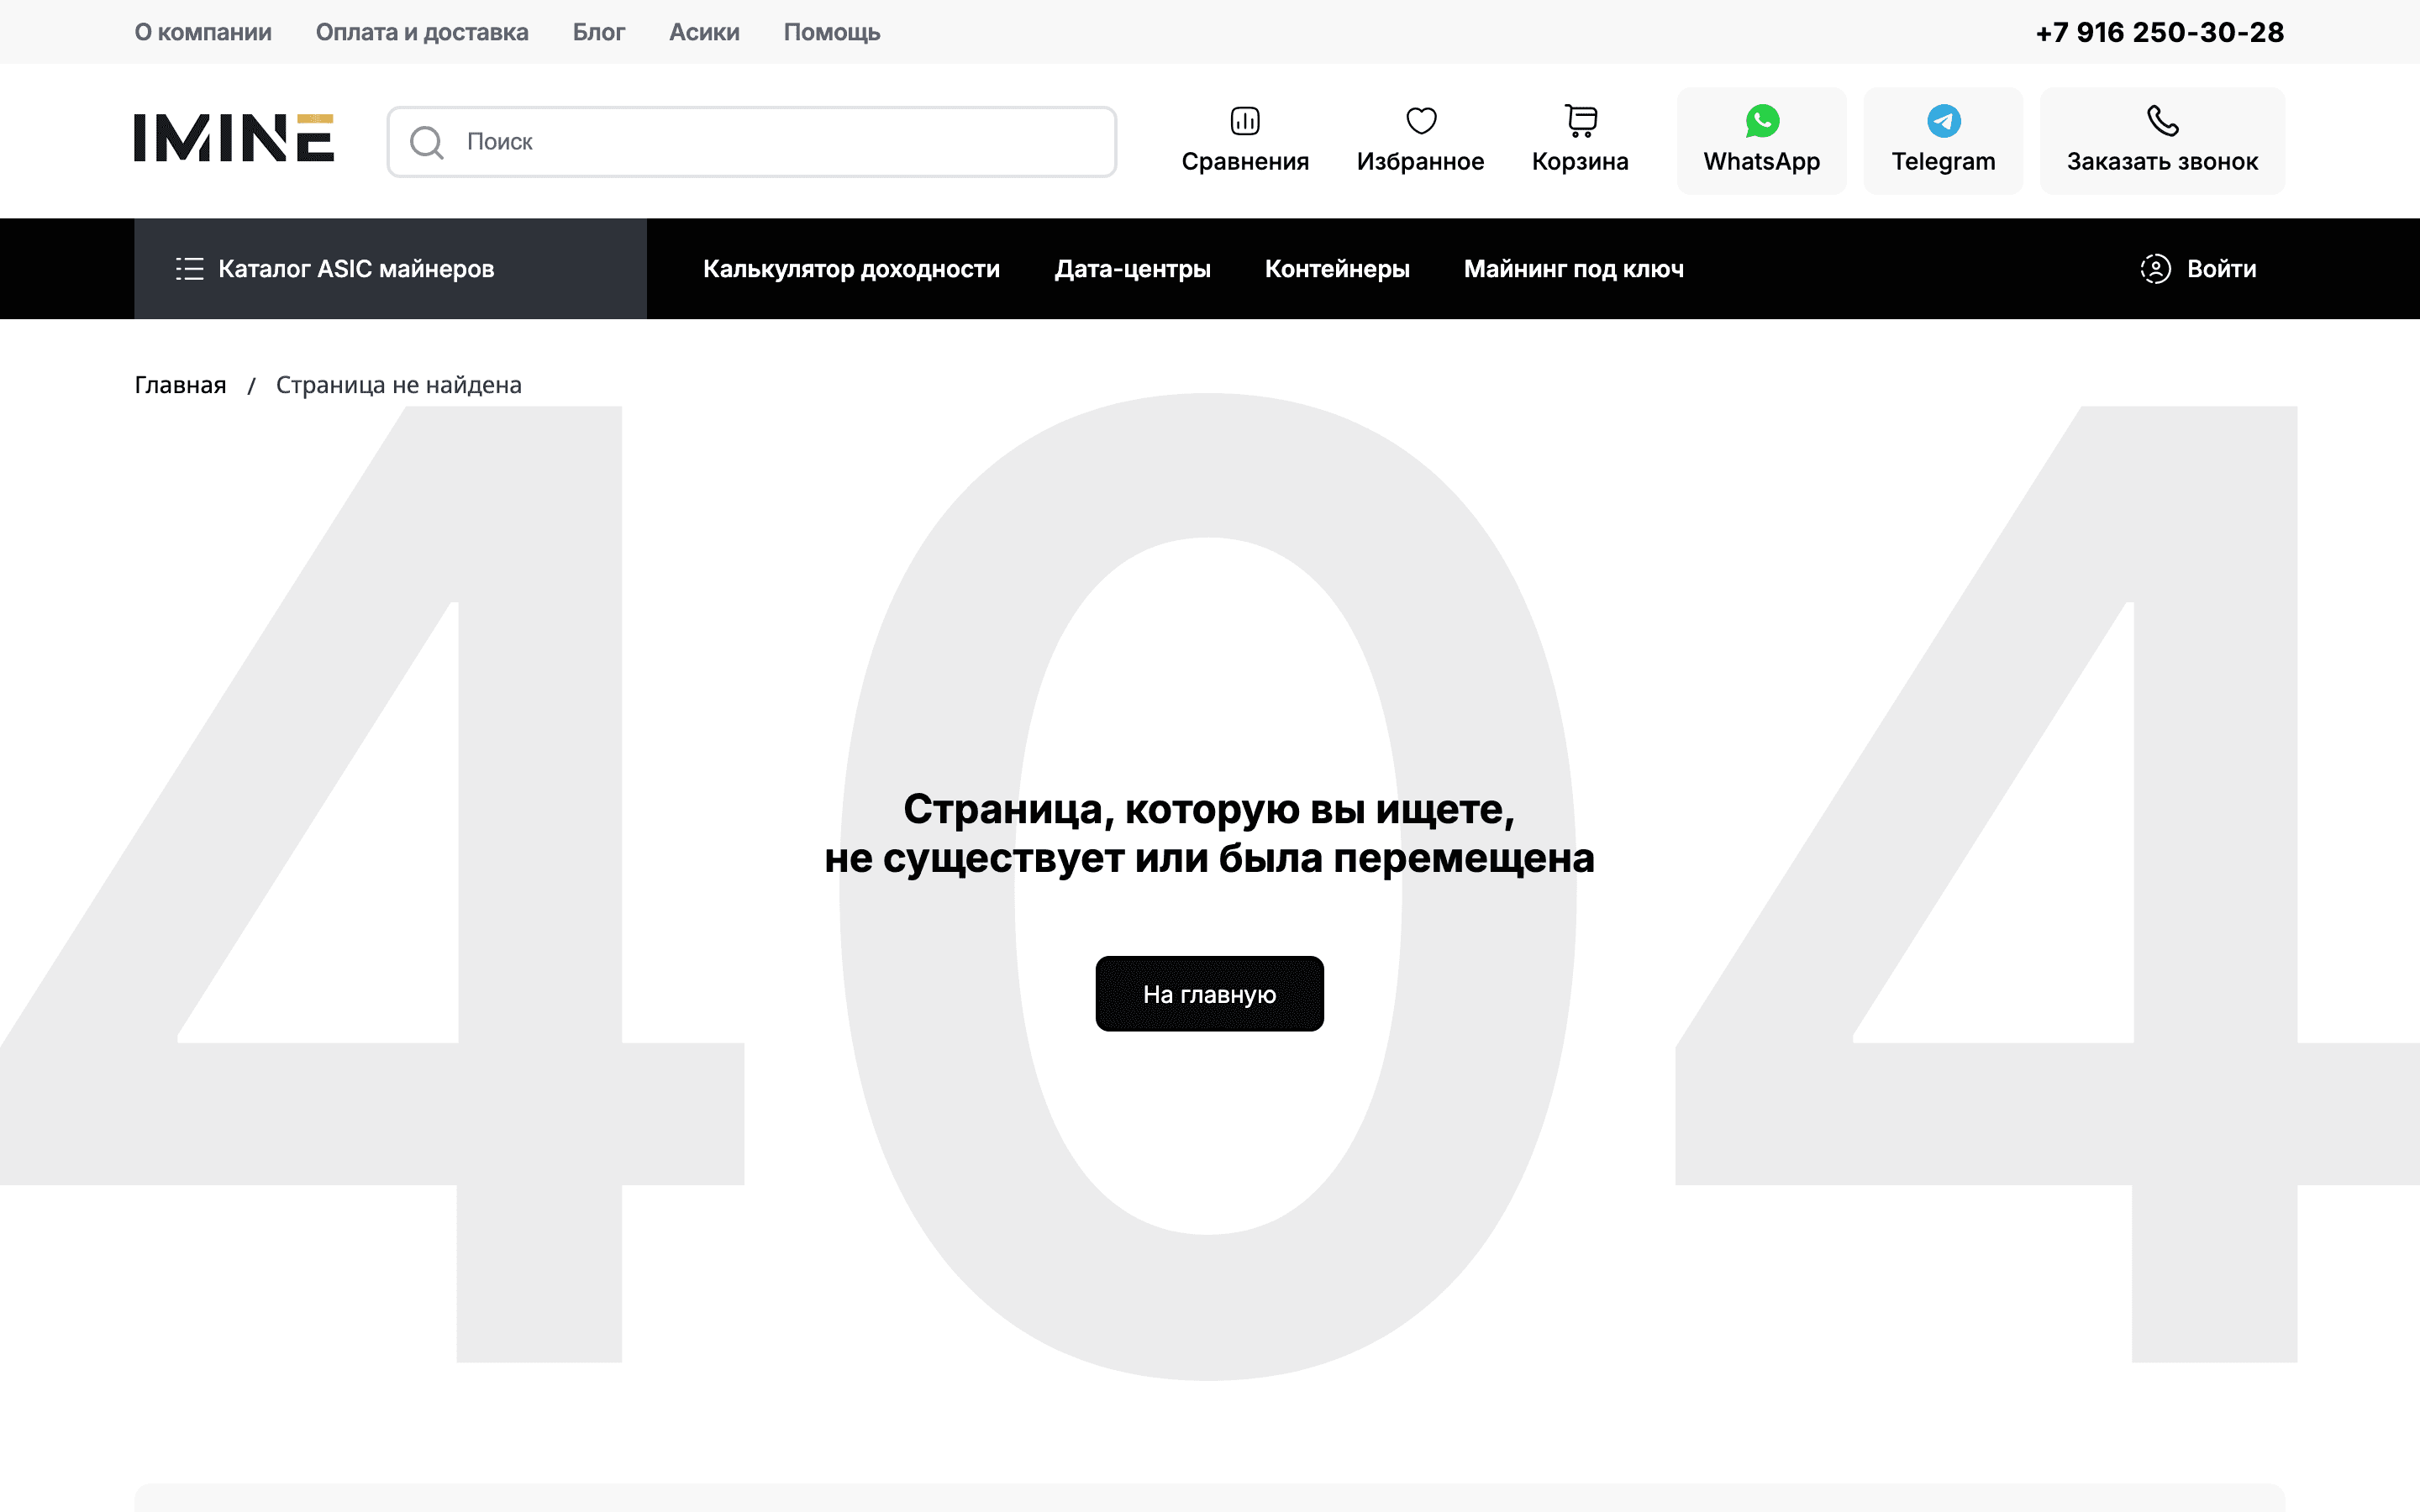The width and height of the screenshot is (2420, 1512).
Task: Call the +7 916 250-30-28 number
Action: click(x=2160, y=32)
